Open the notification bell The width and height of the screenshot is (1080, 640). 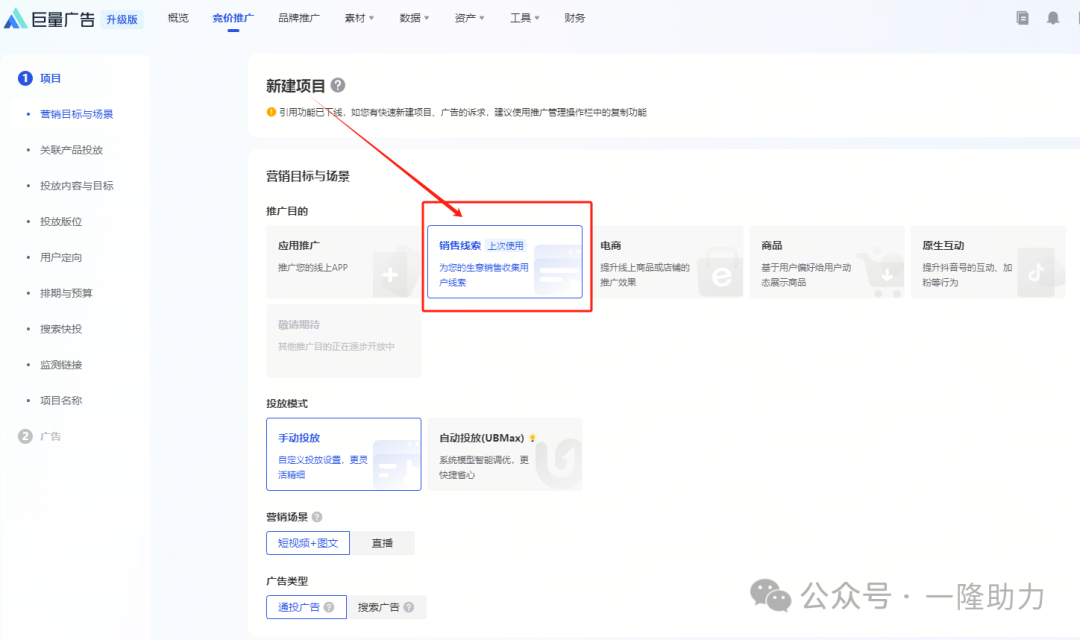click(x=1055, y=17)
